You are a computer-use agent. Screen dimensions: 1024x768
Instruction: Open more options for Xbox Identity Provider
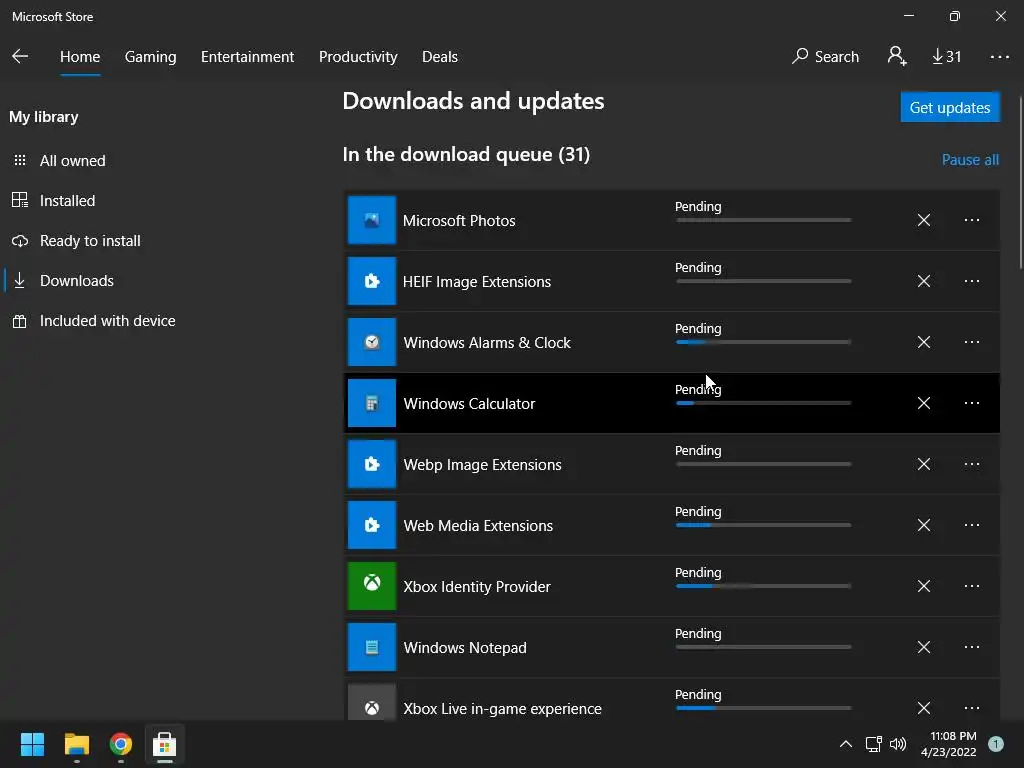click(972, 586)
